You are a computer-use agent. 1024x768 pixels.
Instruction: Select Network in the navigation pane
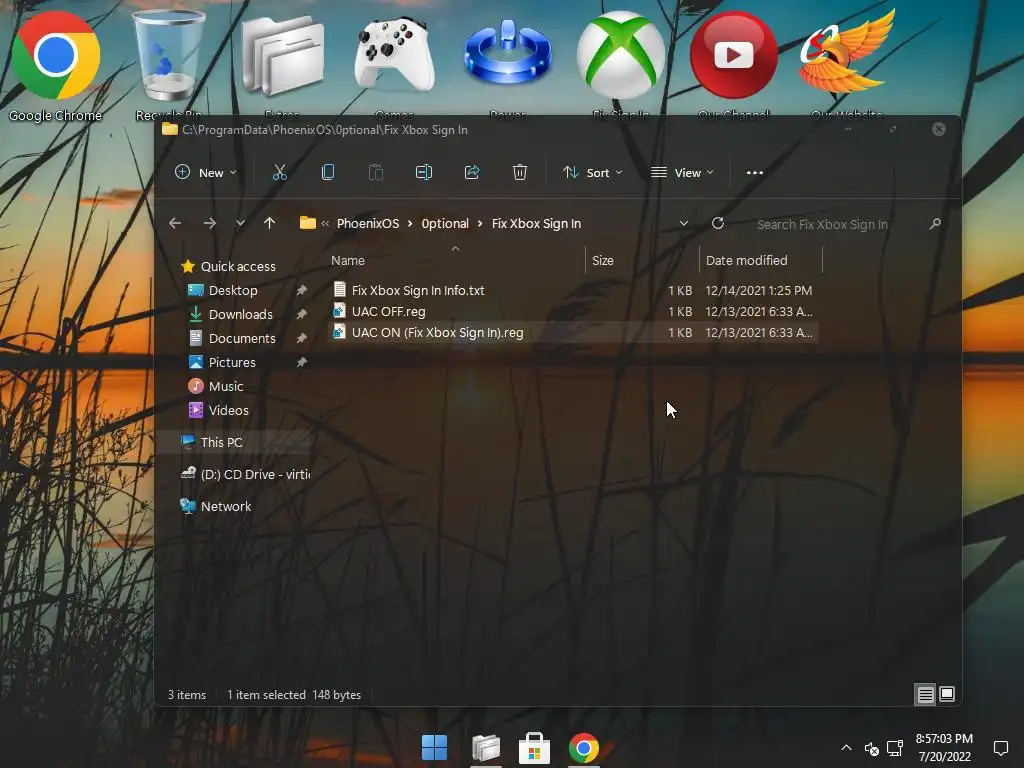(x=226, y=506)
